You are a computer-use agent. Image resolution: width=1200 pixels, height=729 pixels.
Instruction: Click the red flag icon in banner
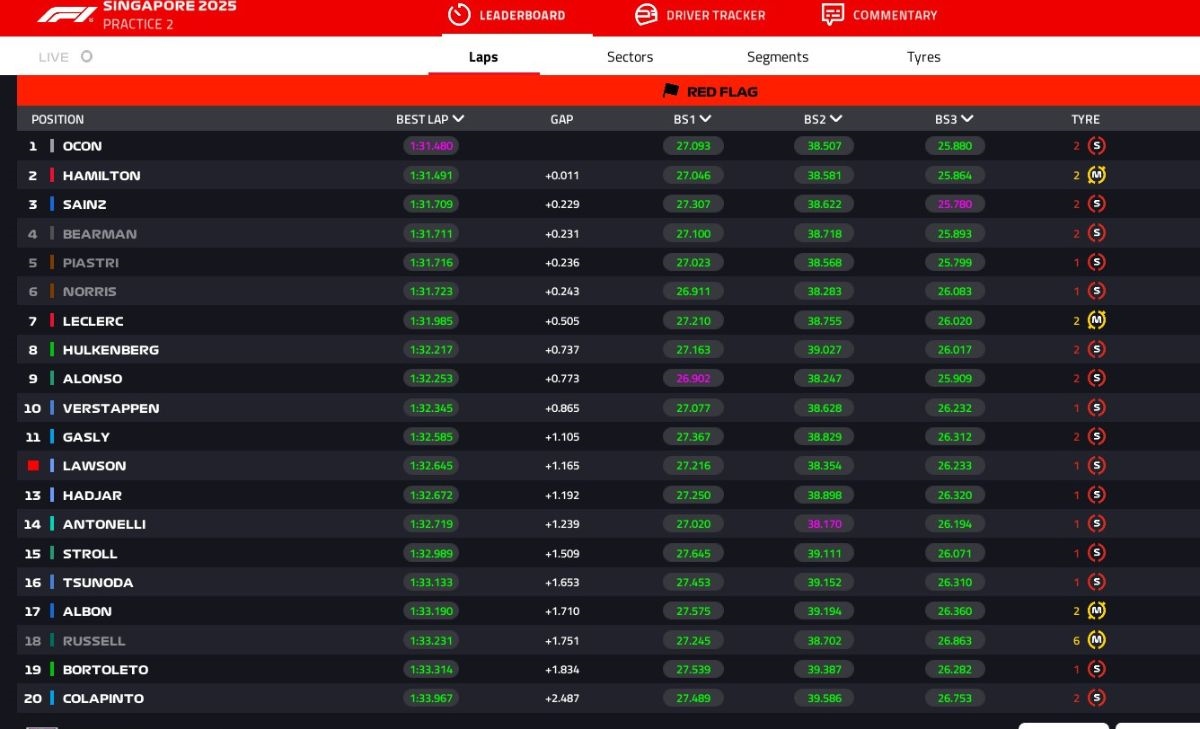pos(671,91)
